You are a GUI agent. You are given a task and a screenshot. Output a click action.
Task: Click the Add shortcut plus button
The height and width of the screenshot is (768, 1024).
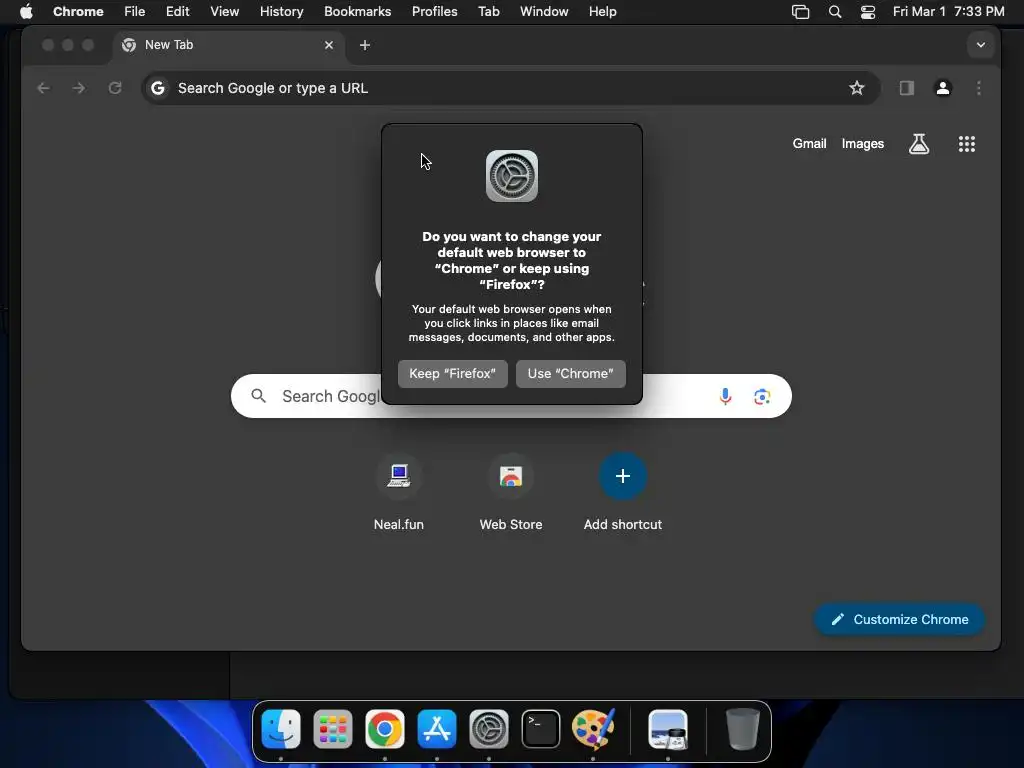tap(622, 476)
